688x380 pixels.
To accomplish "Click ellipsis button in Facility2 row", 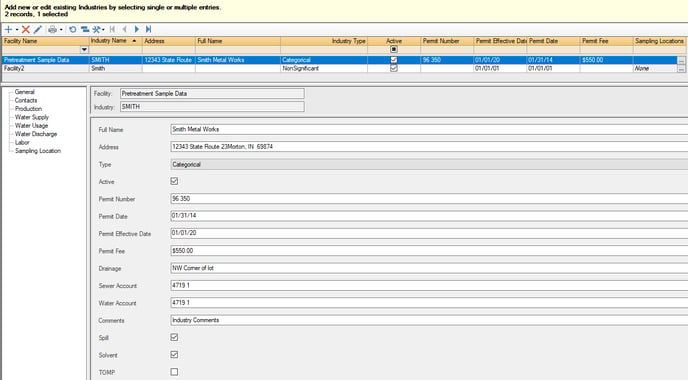I will click(681, 68).
